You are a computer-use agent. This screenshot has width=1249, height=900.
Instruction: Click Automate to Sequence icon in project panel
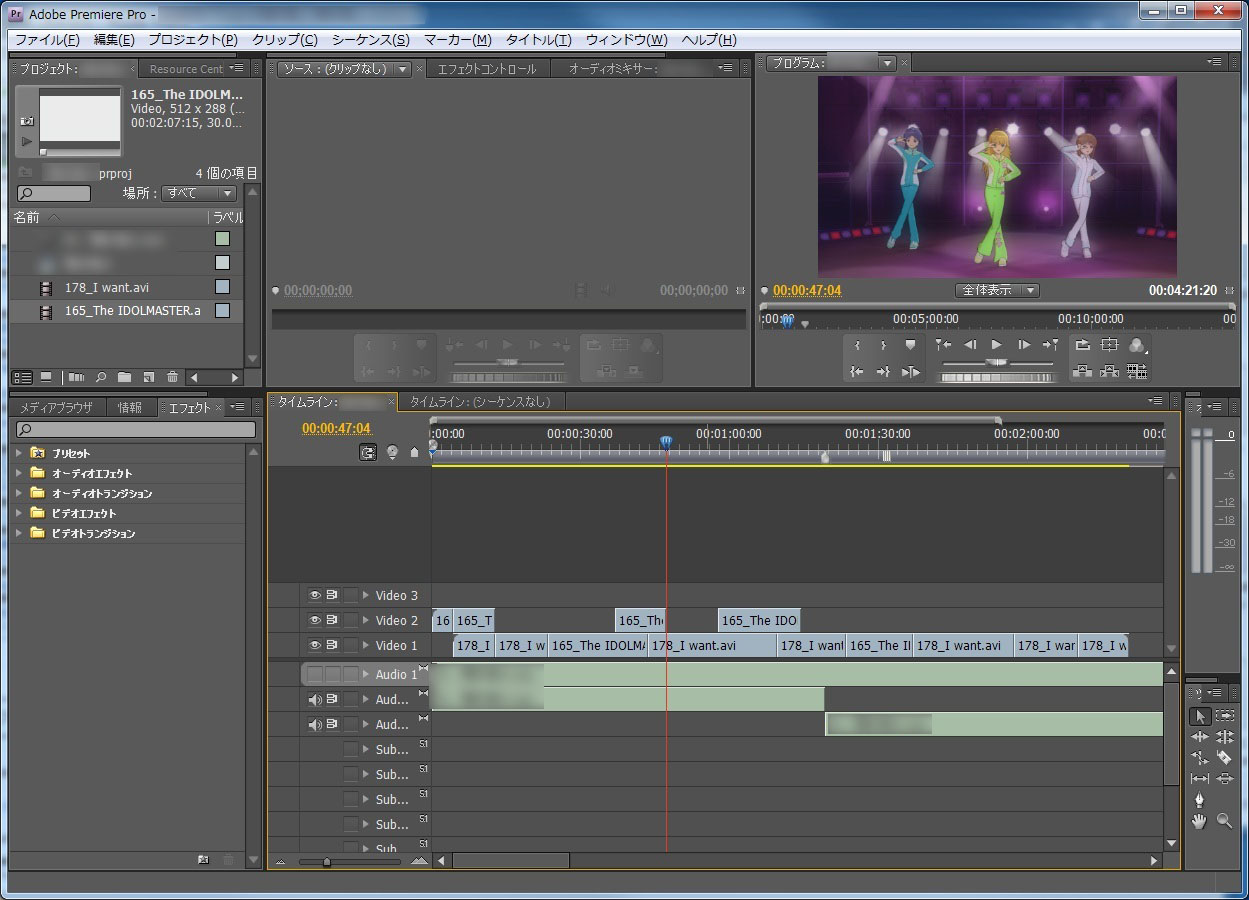click(x=76, y=377)
